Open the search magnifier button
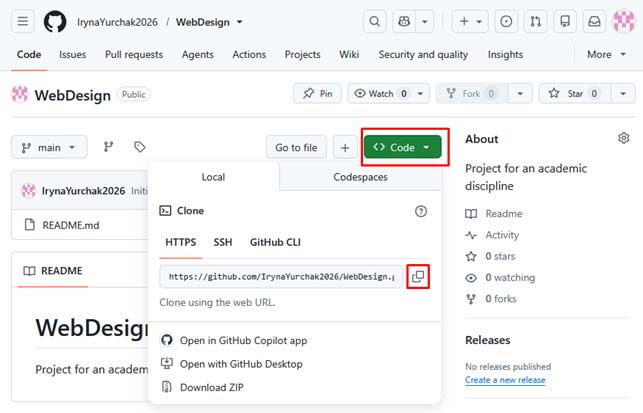Screen dimensions: 643x413 (374, 21)
